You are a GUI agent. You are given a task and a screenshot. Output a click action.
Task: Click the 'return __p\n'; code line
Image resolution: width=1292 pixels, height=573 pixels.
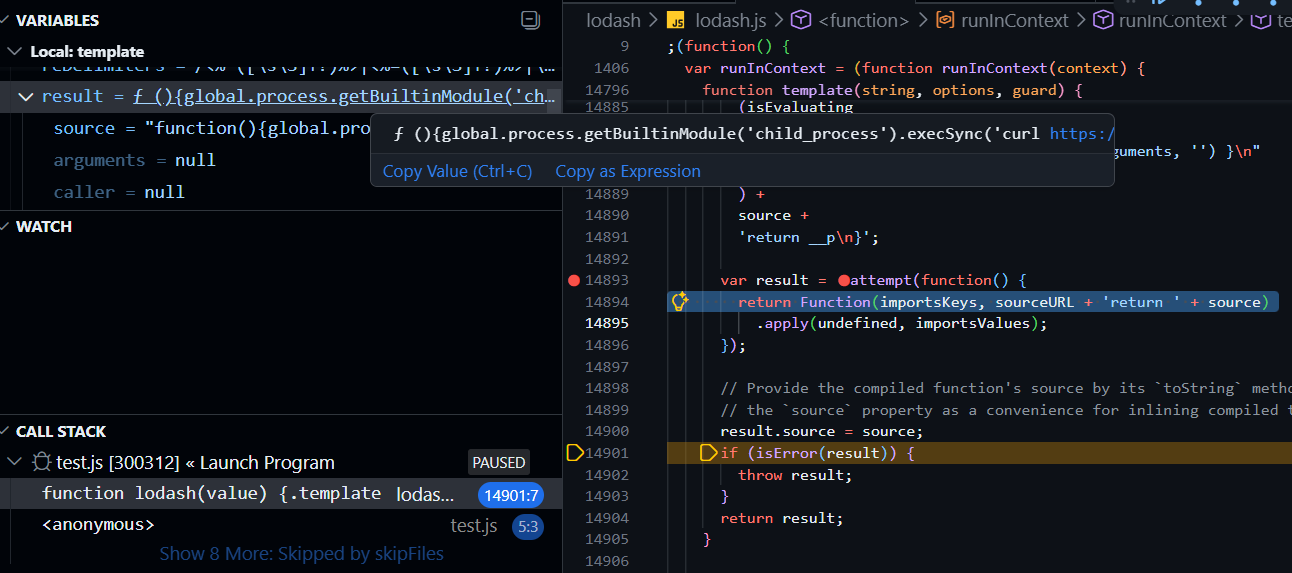[x=807, y=237]
